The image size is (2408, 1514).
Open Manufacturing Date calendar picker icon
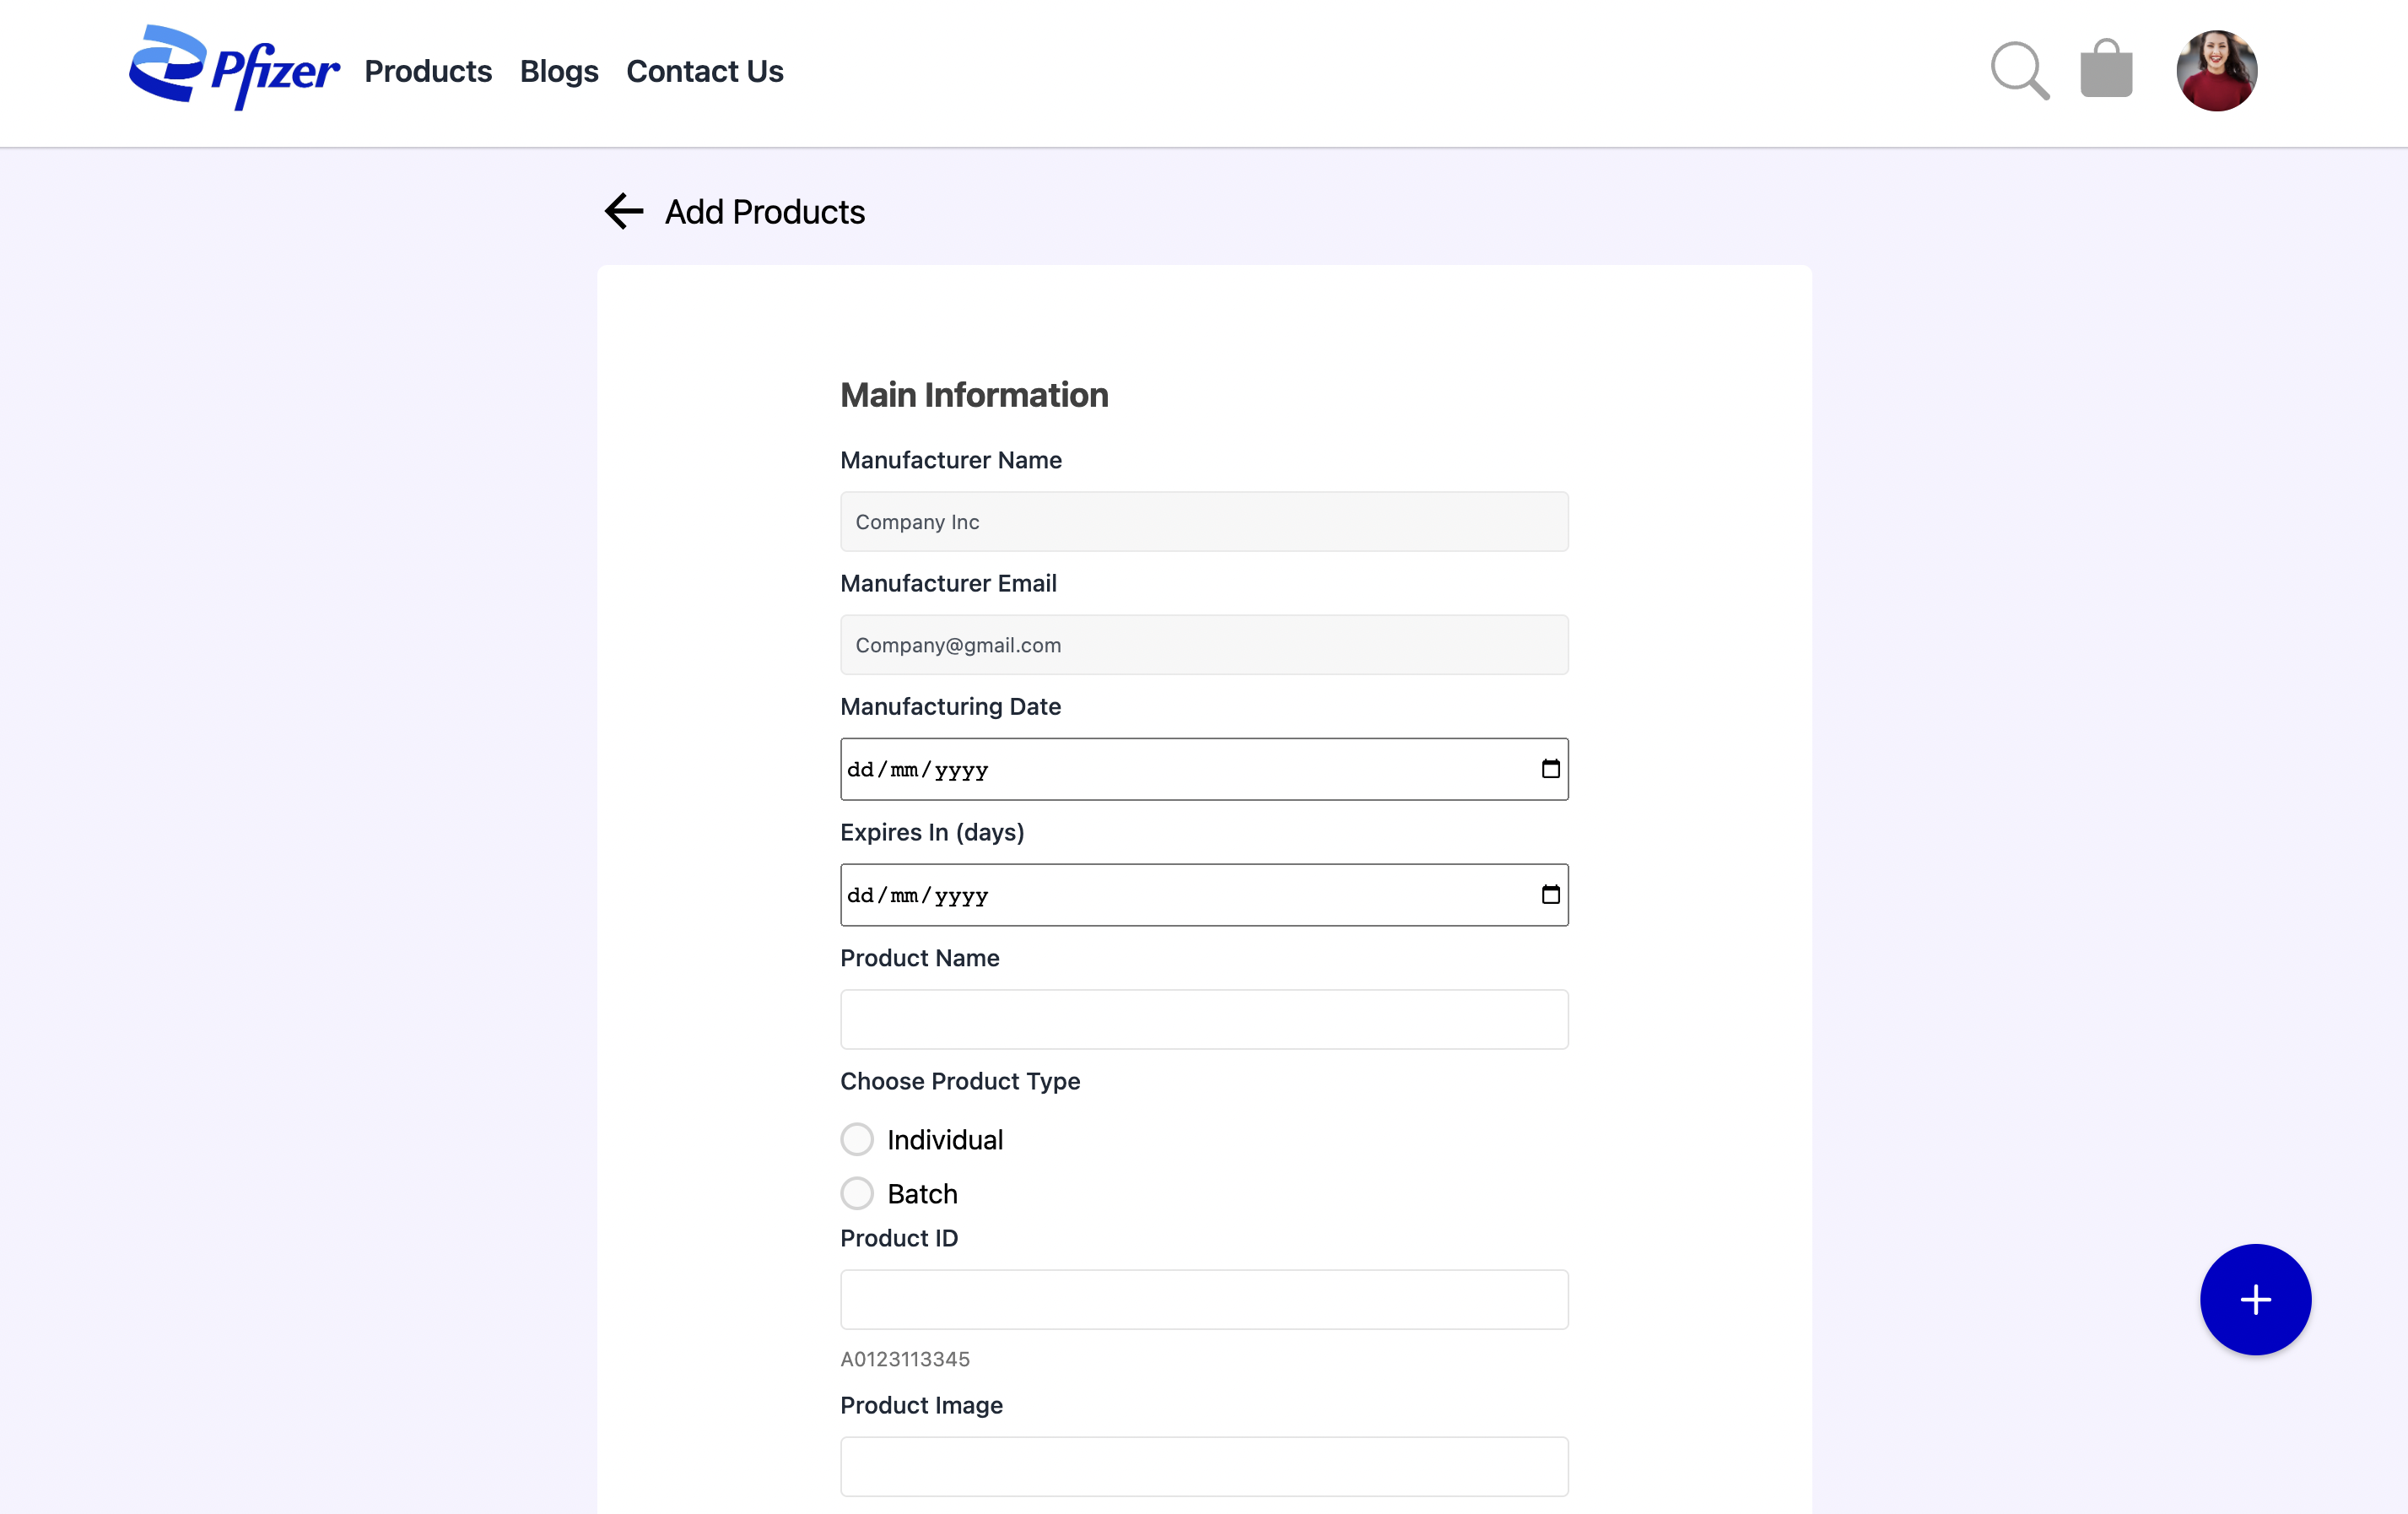(1550, 769)
